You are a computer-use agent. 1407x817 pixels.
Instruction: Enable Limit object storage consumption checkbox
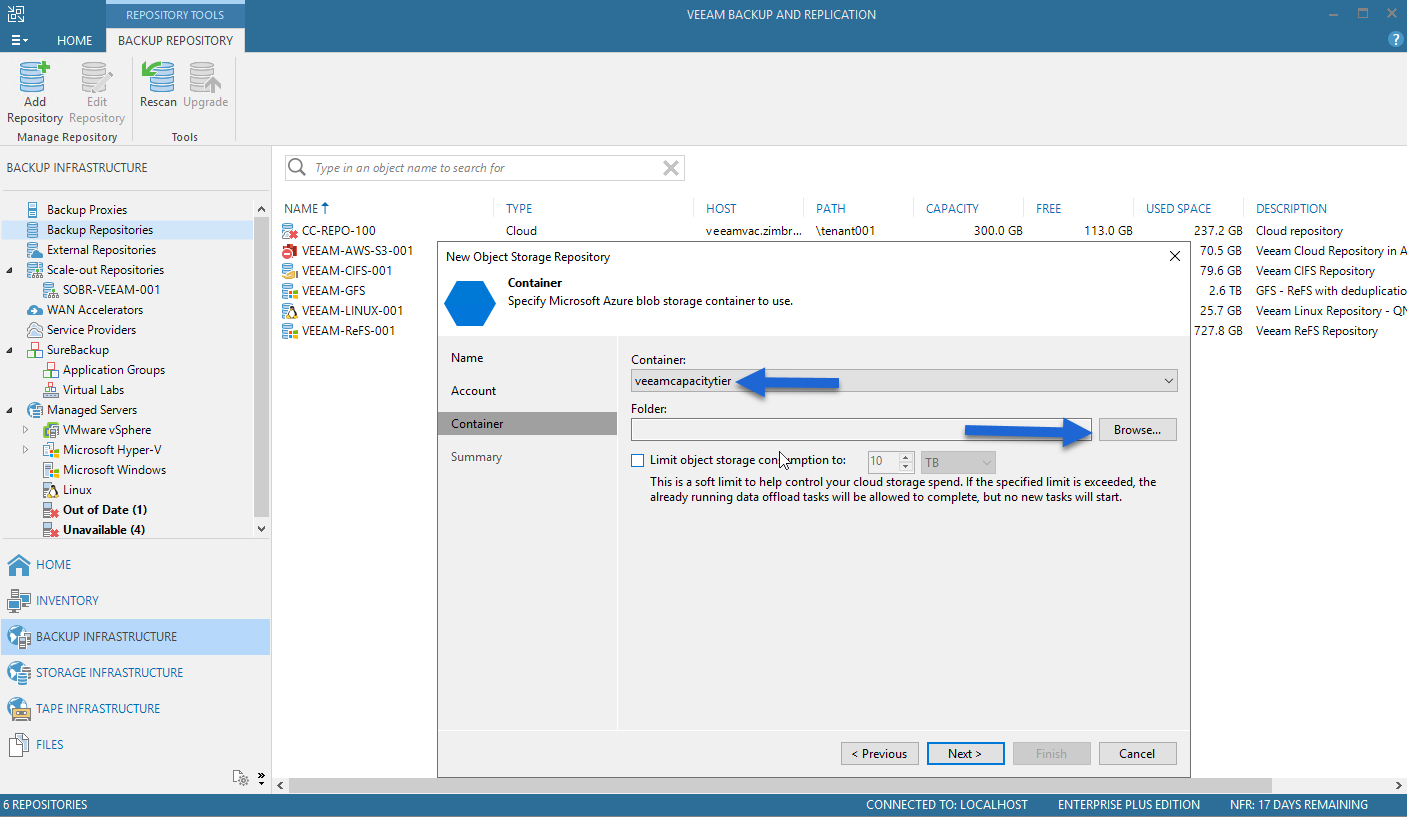click(x=638, y=461)
